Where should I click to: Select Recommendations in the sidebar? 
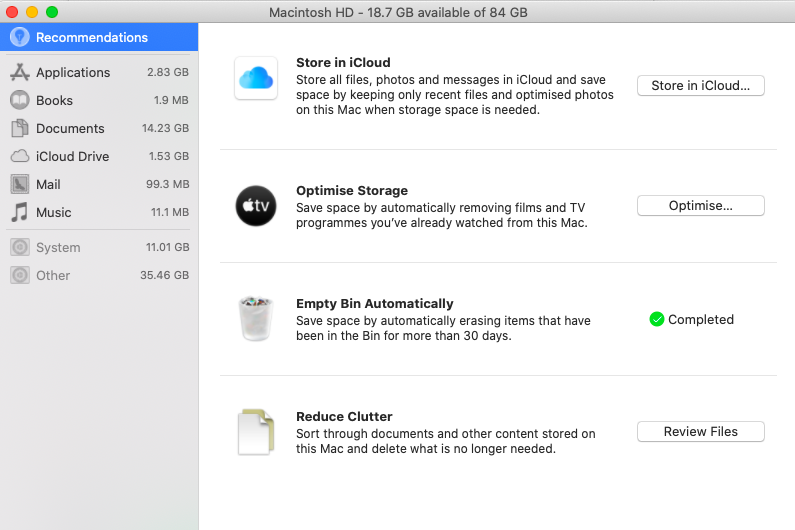91,37
